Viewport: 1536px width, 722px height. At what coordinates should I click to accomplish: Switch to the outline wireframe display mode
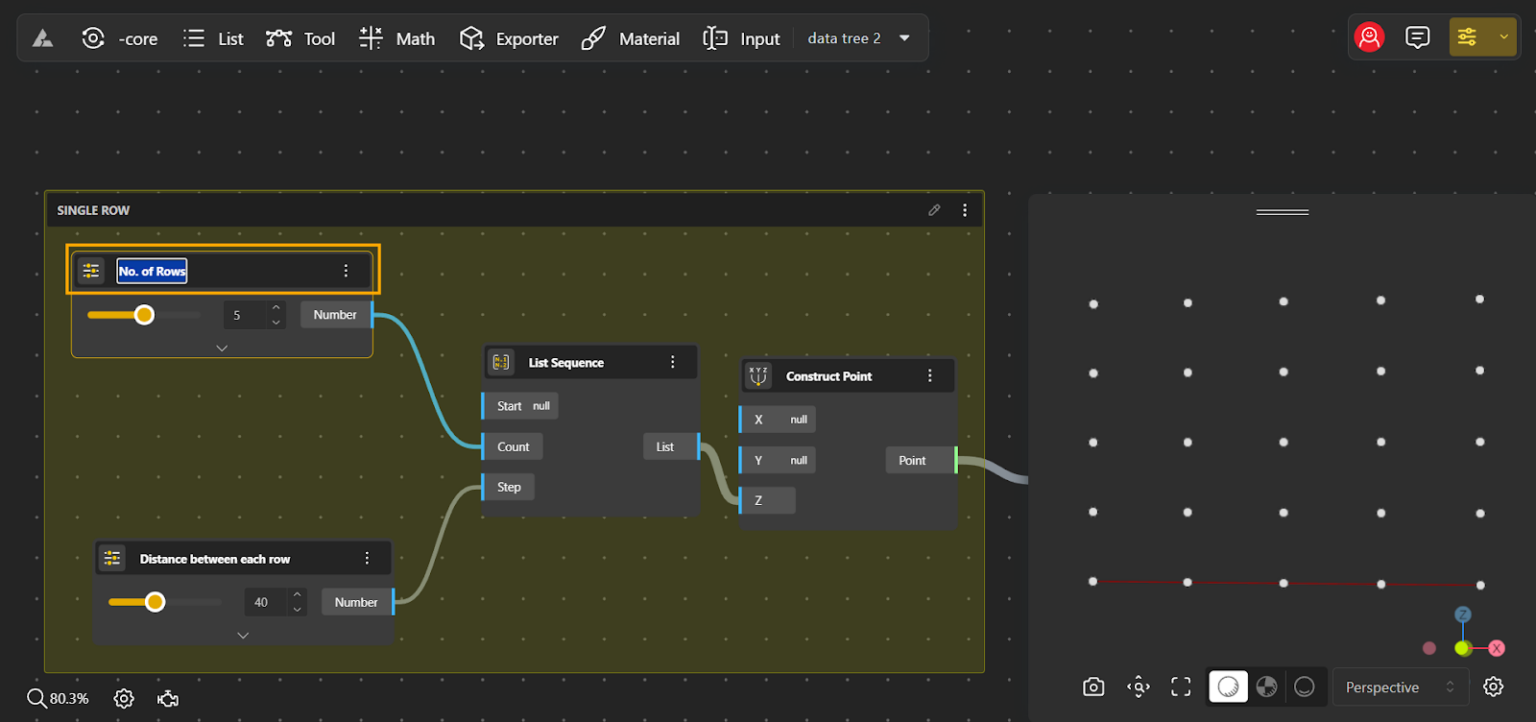coord(1304,687)
